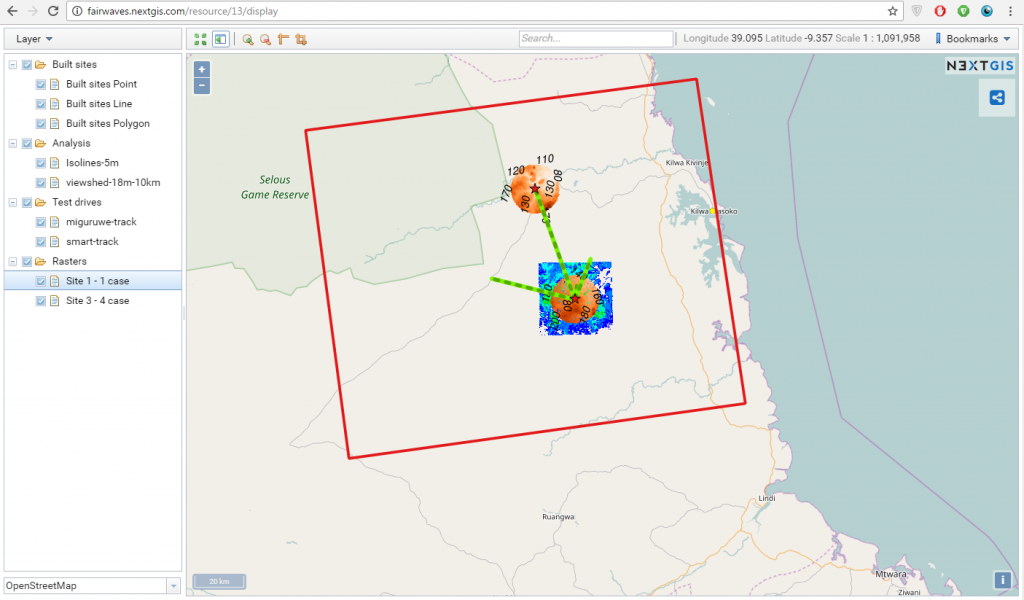Click the Search input field
Screen dimensions: 1024x600
[596, 39]
